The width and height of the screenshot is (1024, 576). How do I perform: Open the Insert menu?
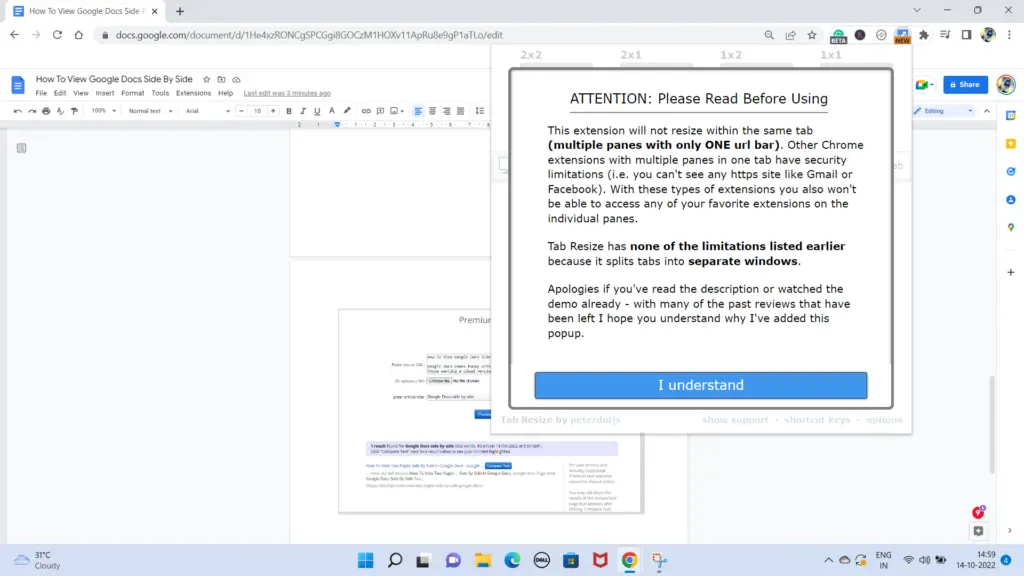pos(104,93)
